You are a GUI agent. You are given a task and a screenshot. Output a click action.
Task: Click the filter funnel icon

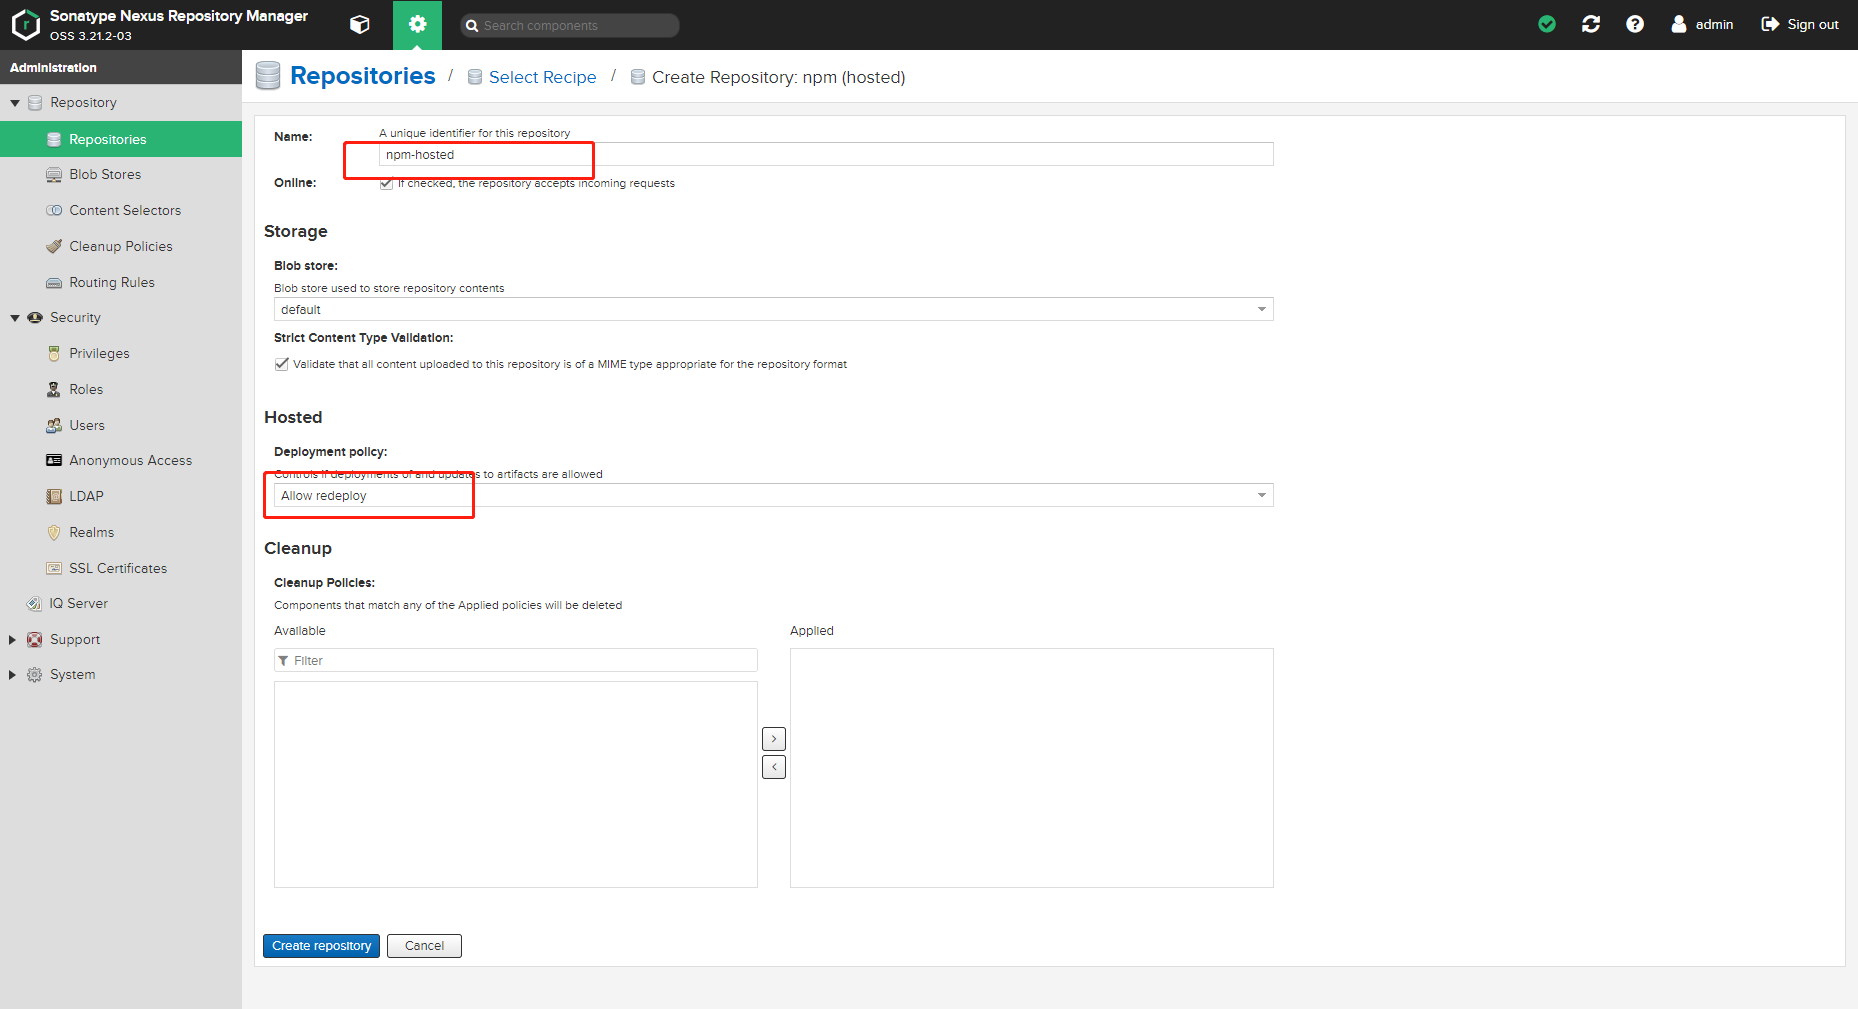(x=284, y=661)
